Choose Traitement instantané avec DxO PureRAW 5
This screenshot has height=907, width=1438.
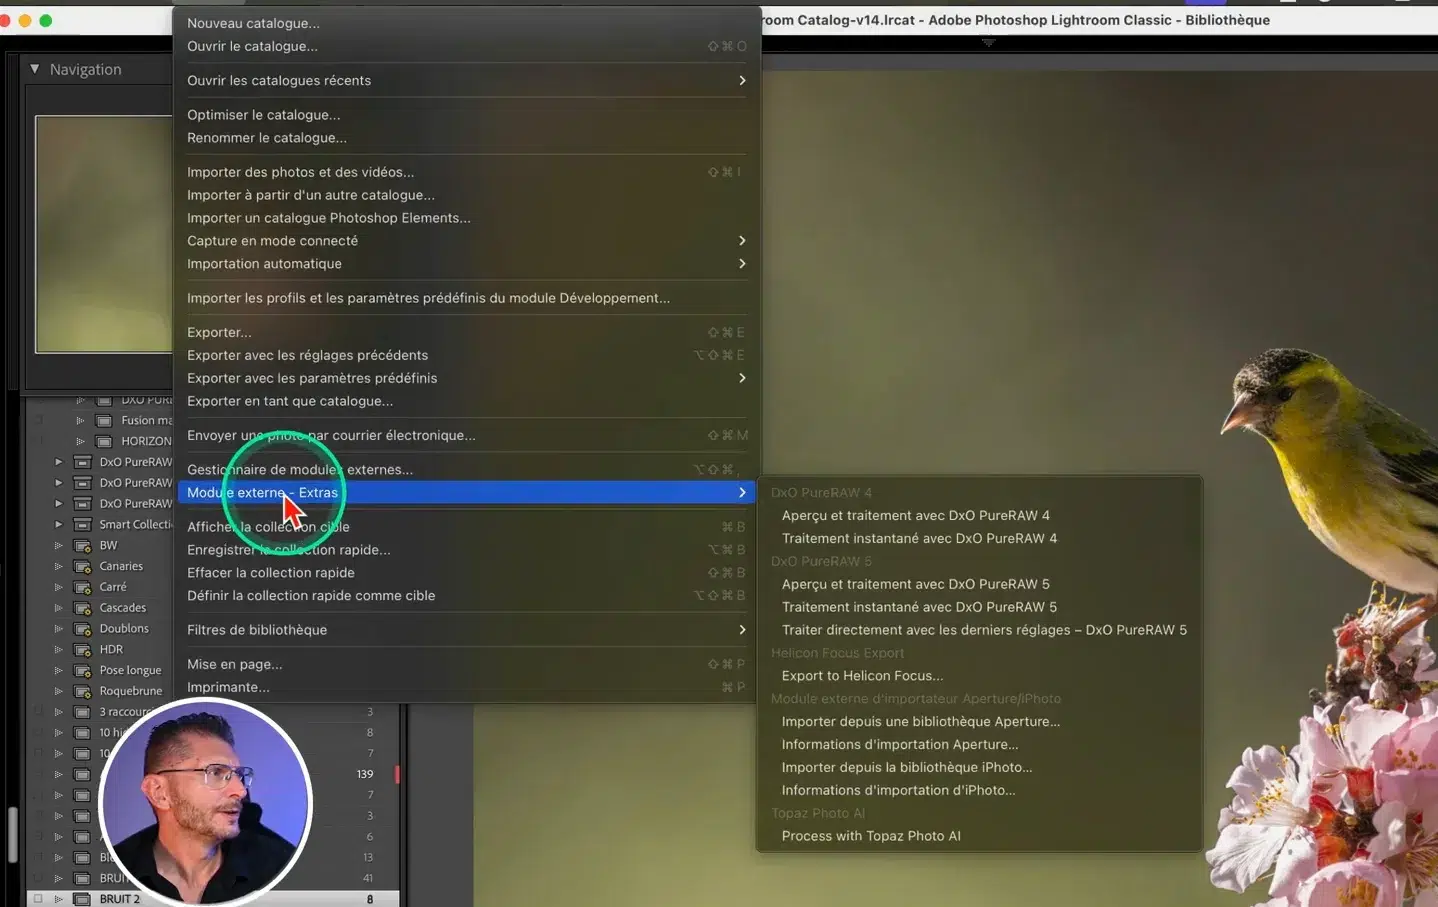tap(979, 607)
